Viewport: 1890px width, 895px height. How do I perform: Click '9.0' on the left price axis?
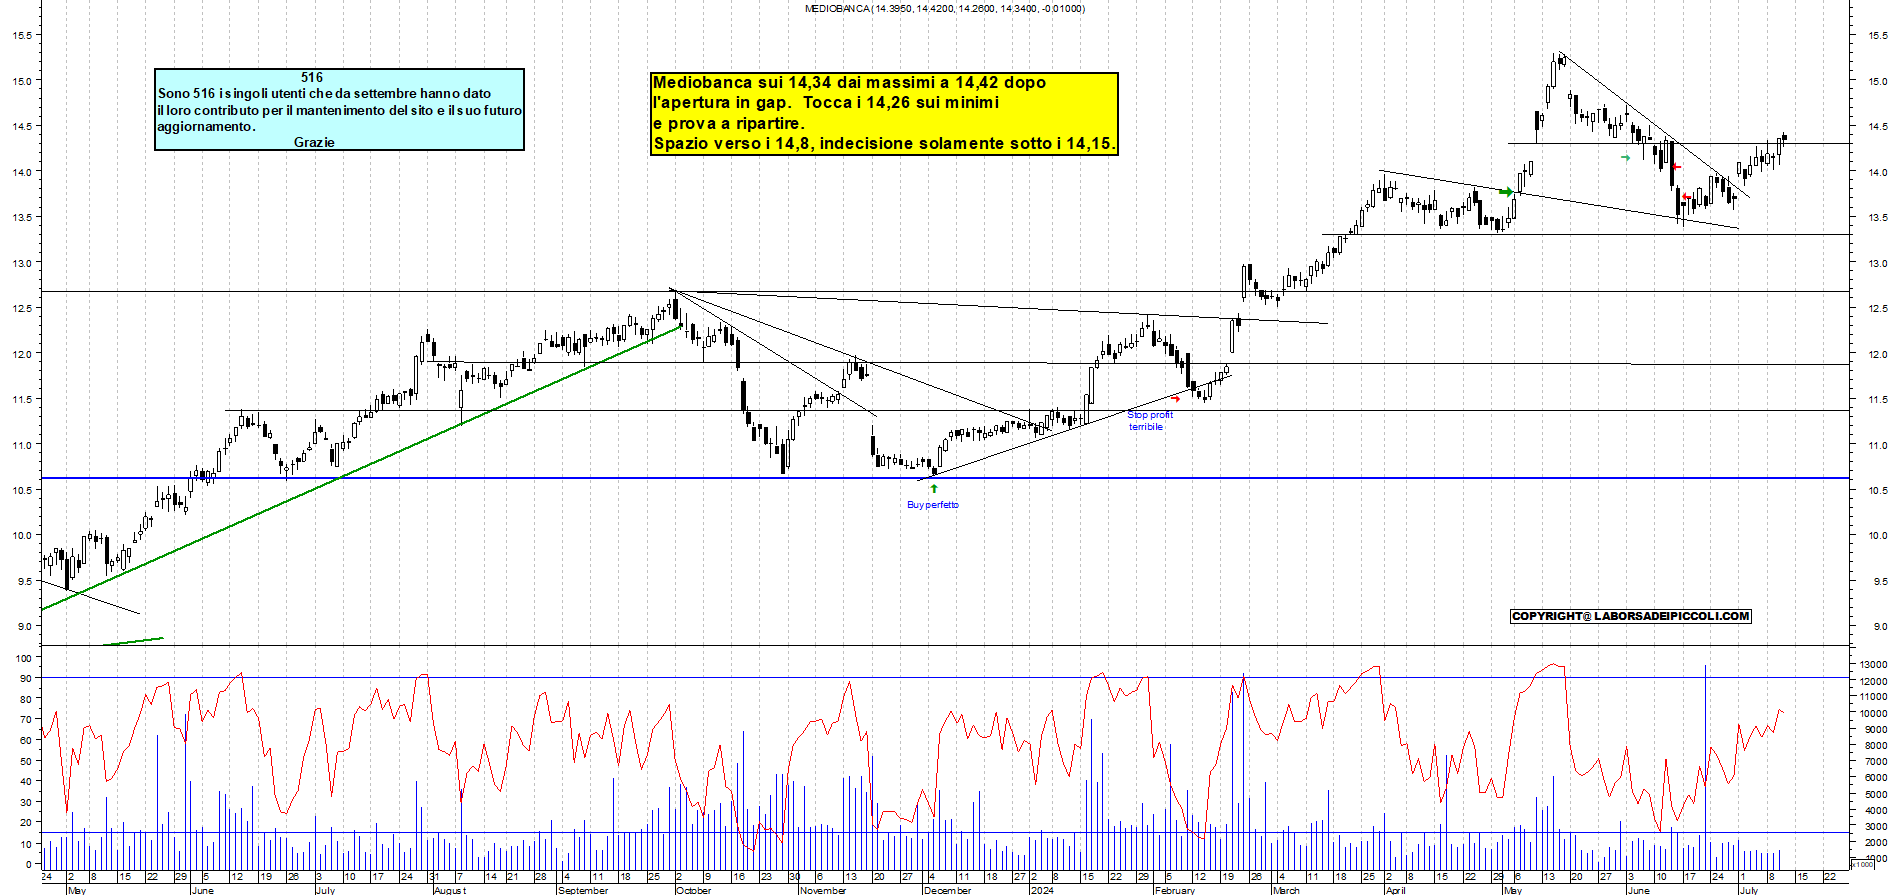[x=24, y=626]
